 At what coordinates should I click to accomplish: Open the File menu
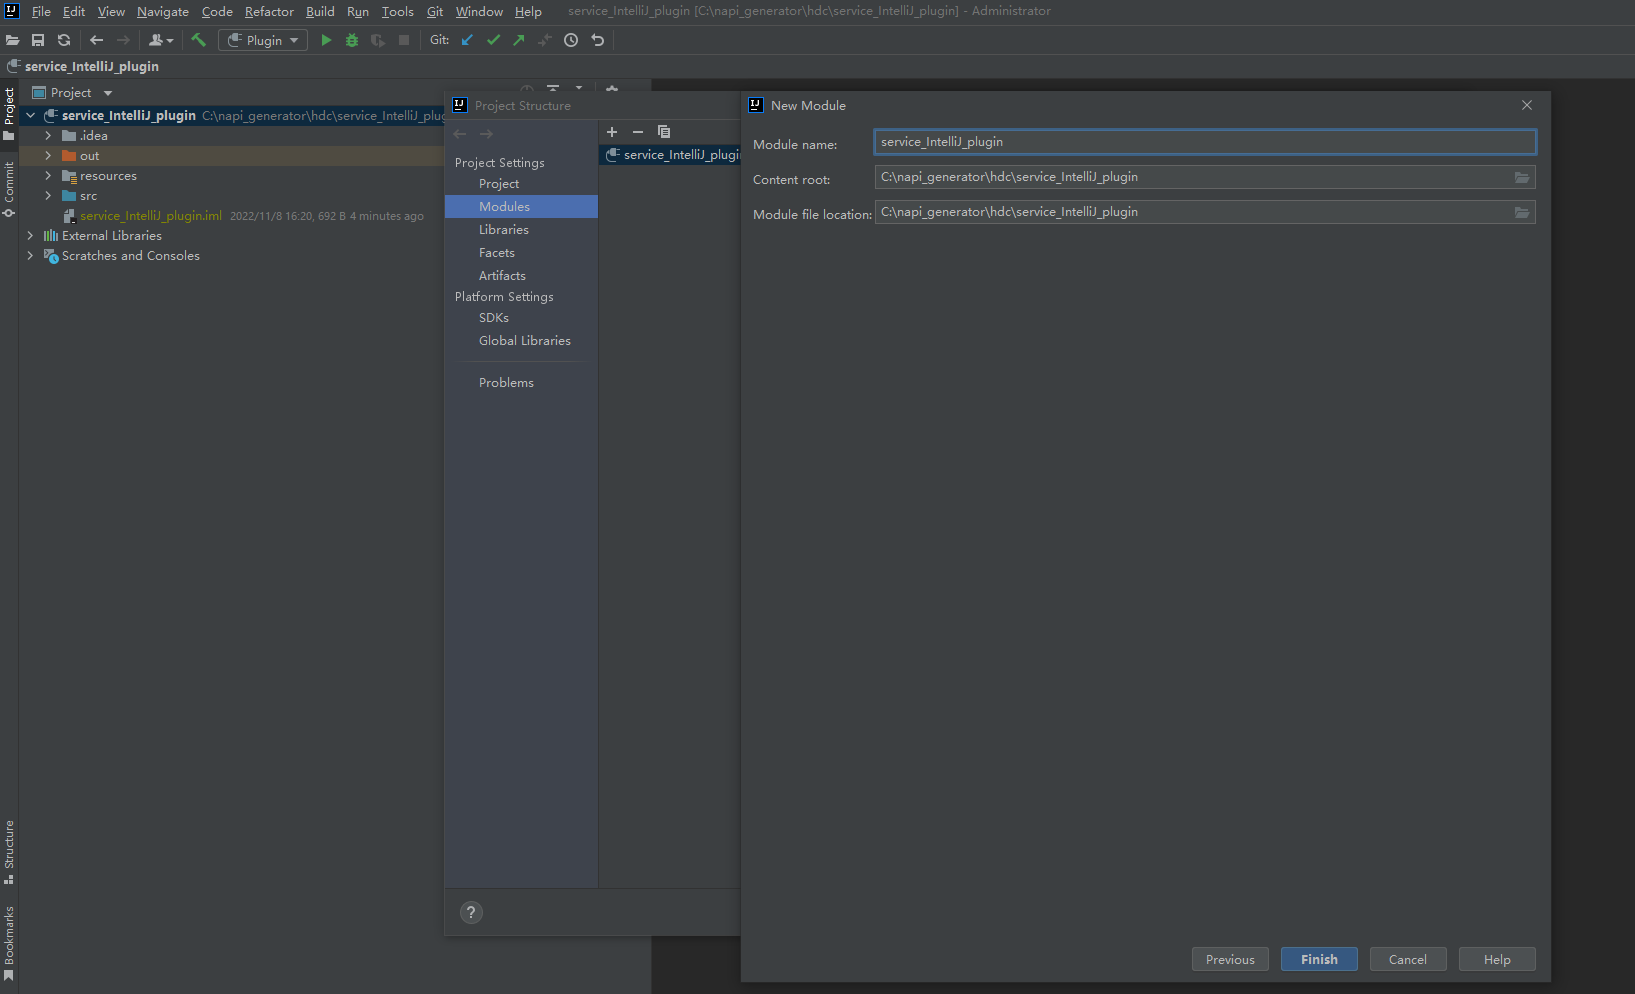click(x=41, y=11)
